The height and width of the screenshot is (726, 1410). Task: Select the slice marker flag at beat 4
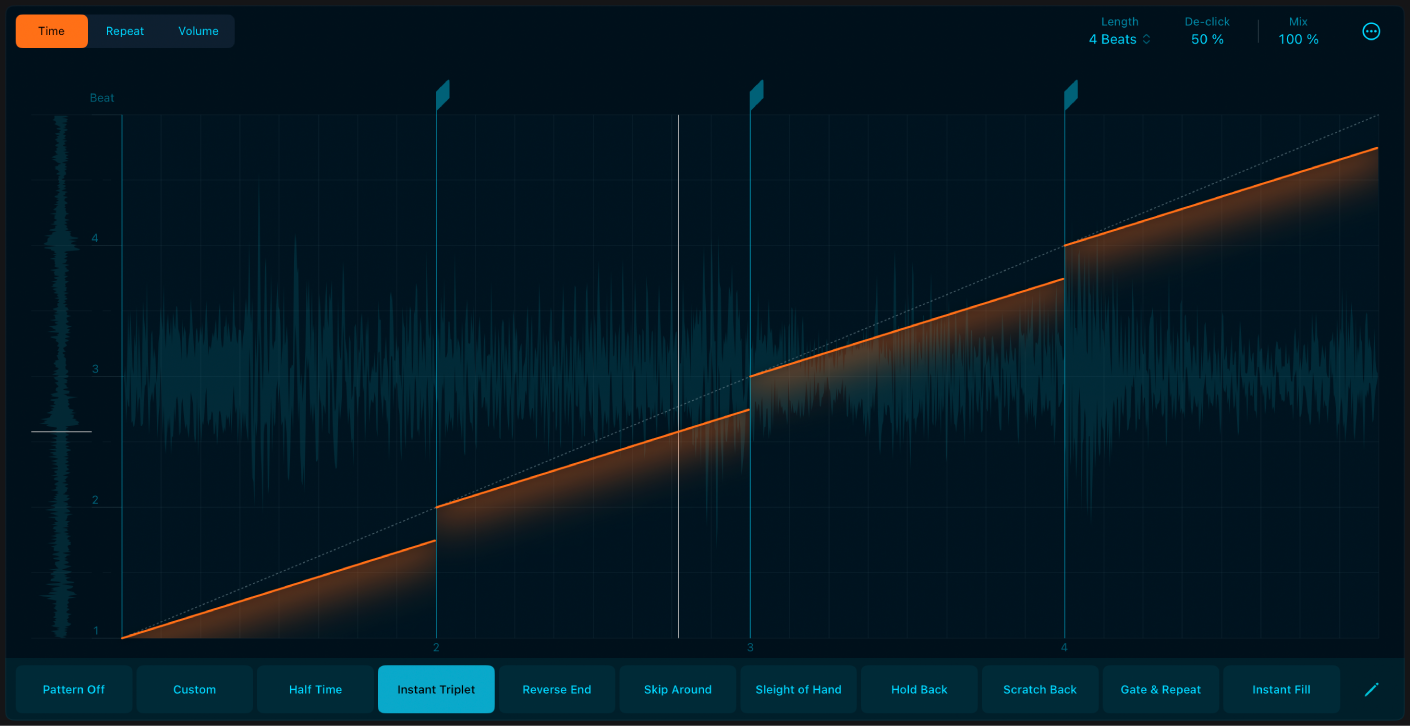1070,95
